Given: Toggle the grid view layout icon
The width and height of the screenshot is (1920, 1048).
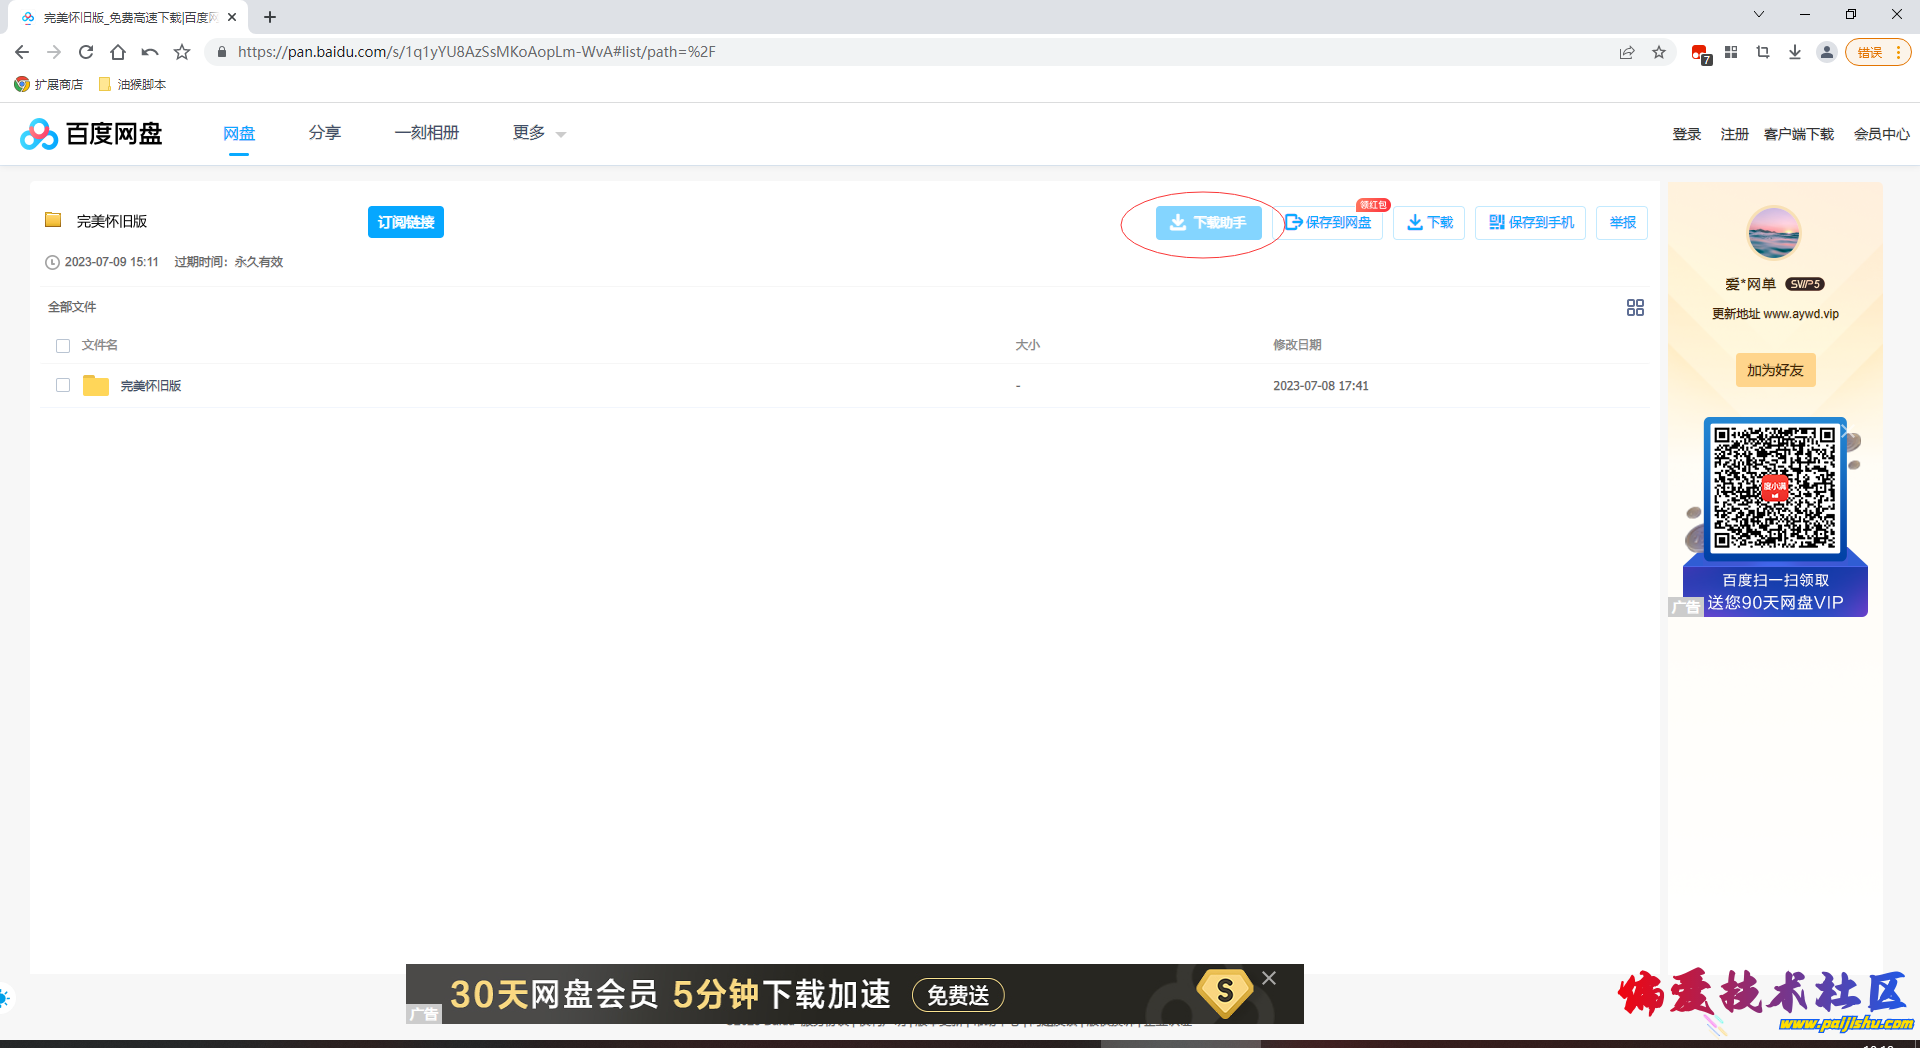Looking at the screenshot, I should point(1634,308).
